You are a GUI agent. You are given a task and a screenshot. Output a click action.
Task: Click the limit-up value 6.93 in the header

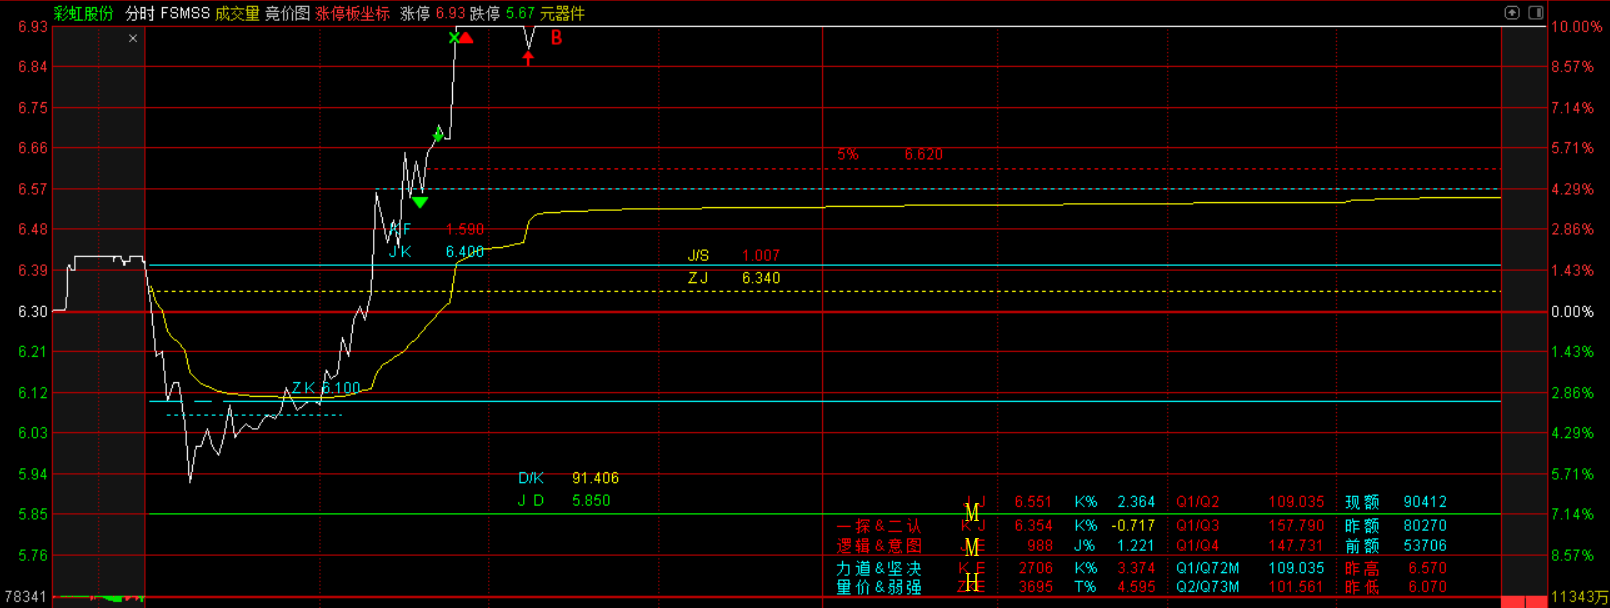450,13
